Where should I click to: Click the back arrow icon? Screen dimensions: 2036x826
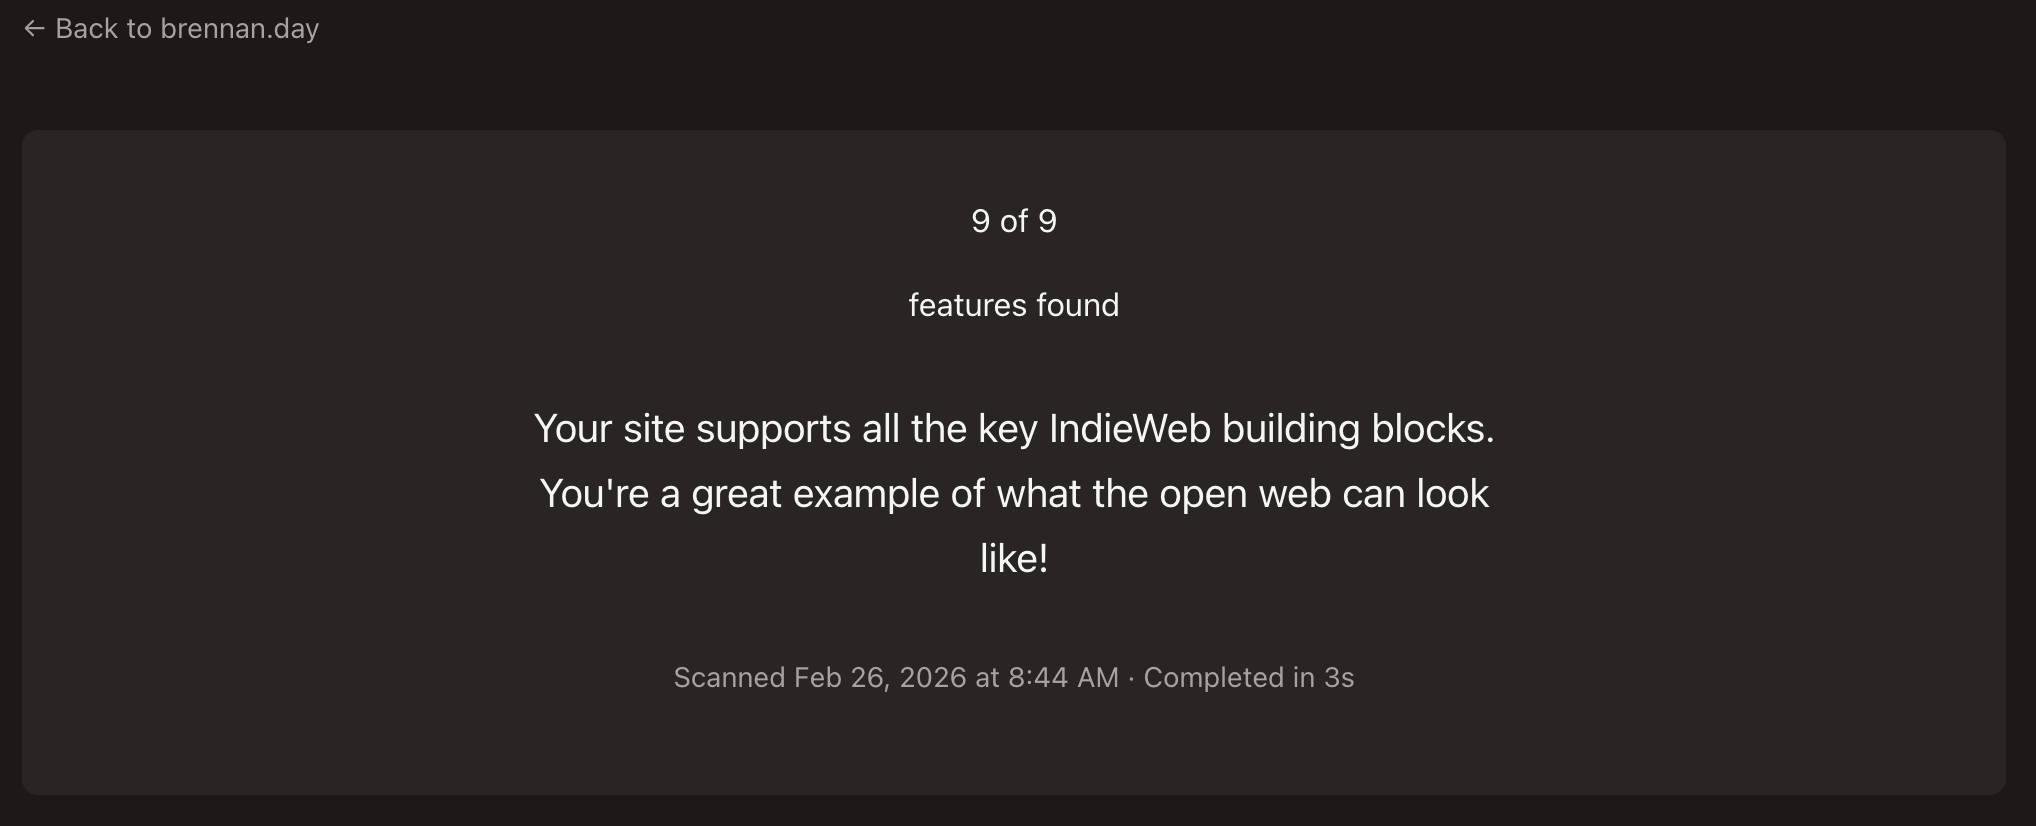click(34, 29)
